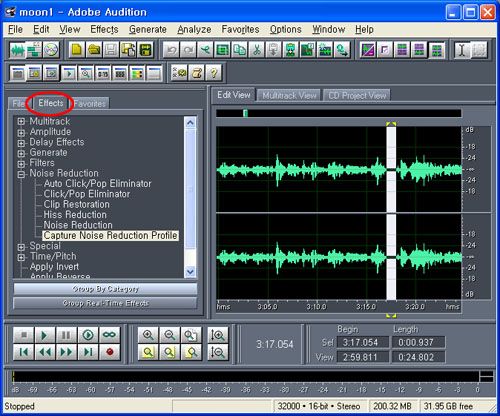Expand the Amplitude effects category
500x416 pixels.
tap(21, 133)
